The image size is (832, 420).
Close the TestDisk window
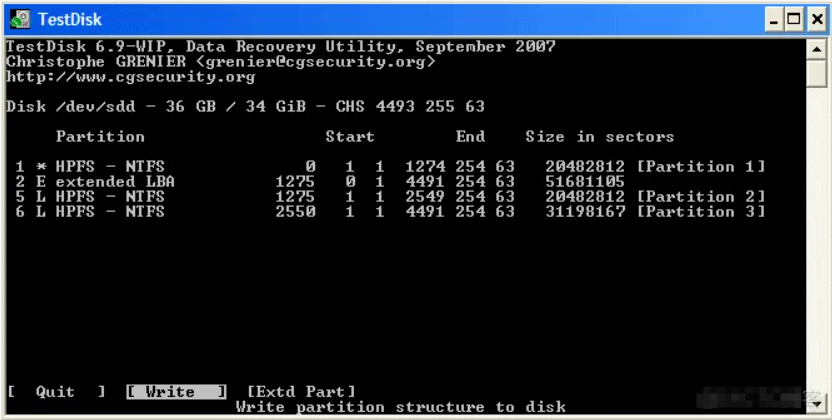pos(817,20)
